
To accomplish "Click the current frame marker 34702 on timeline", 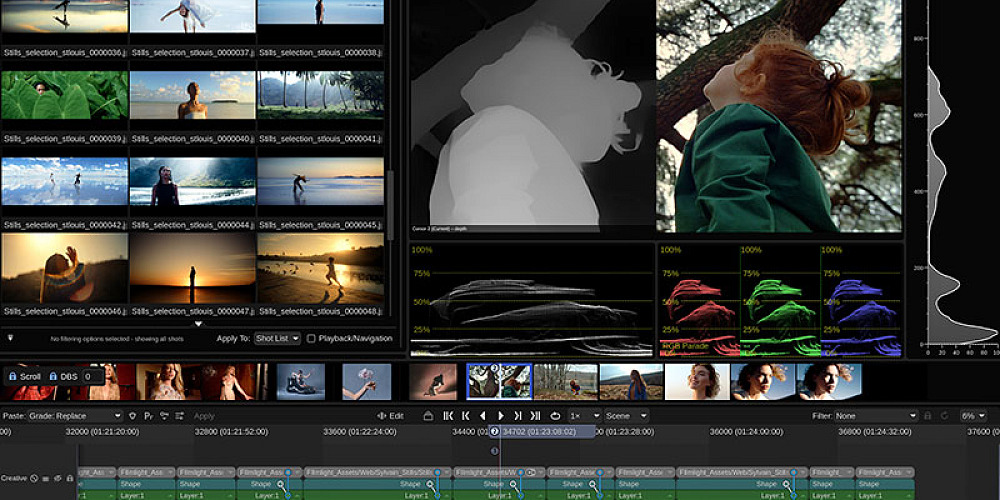I will tap(542, 432).
